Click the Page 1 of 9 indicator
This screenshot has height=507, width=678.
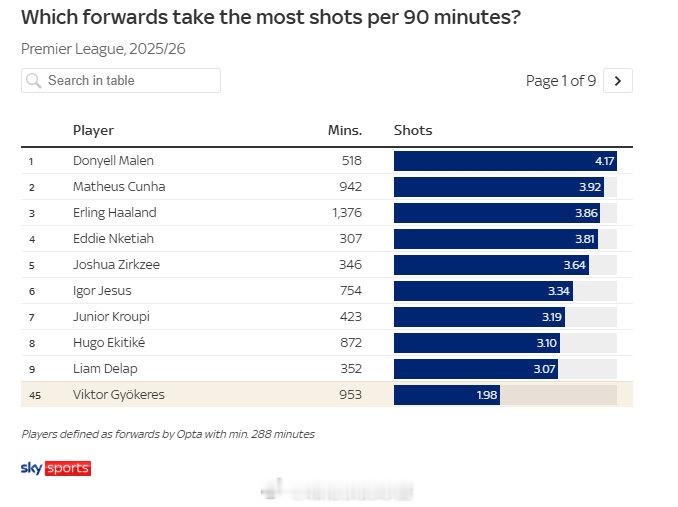(x=560, y=81)
